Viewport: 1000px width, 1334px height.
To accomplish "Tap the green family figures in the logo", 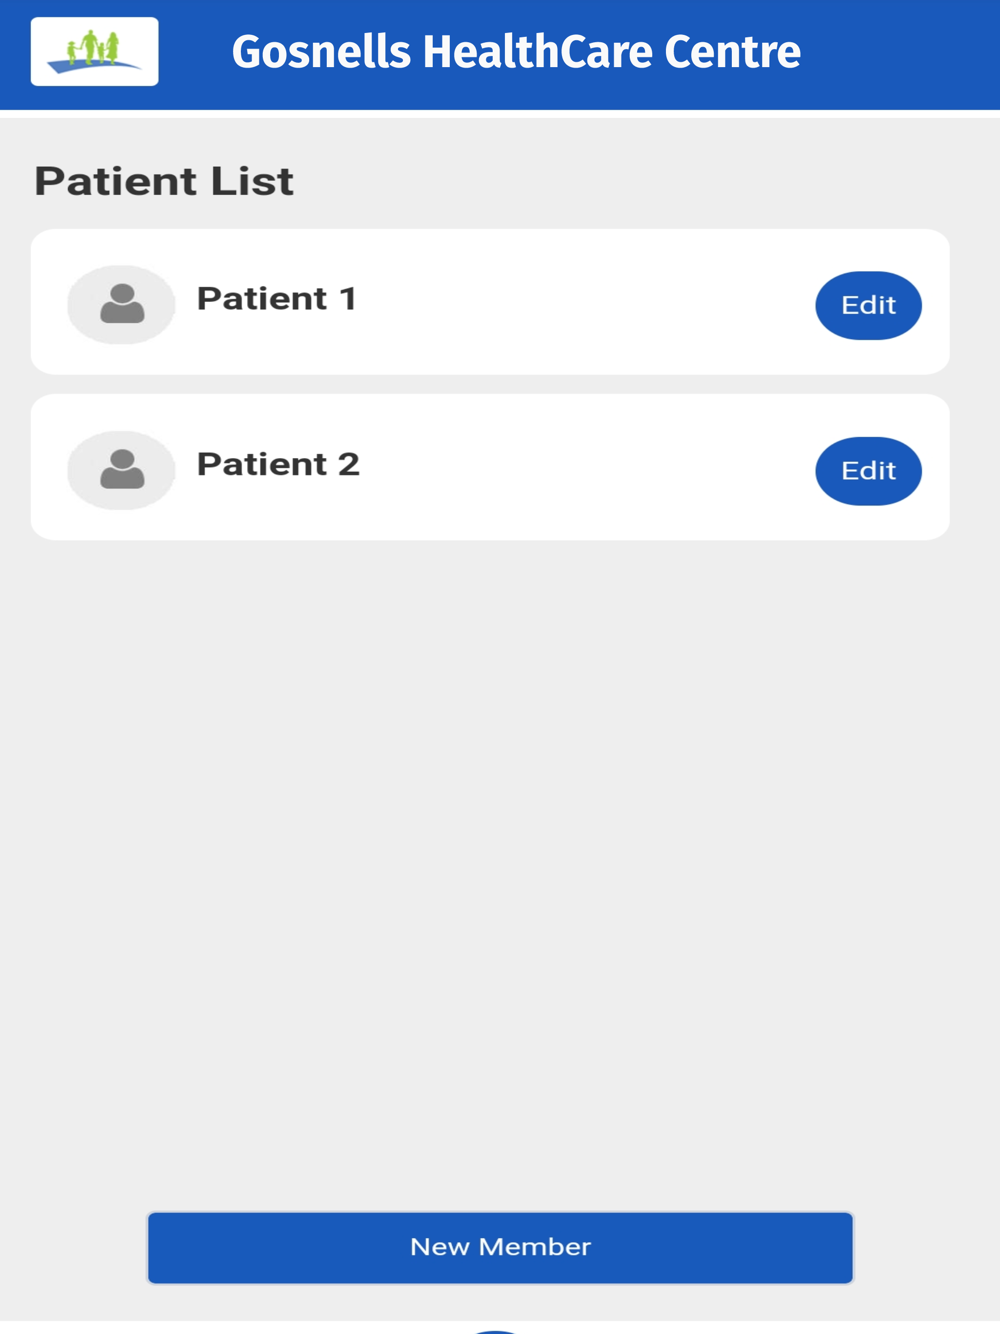I will 92,47.
